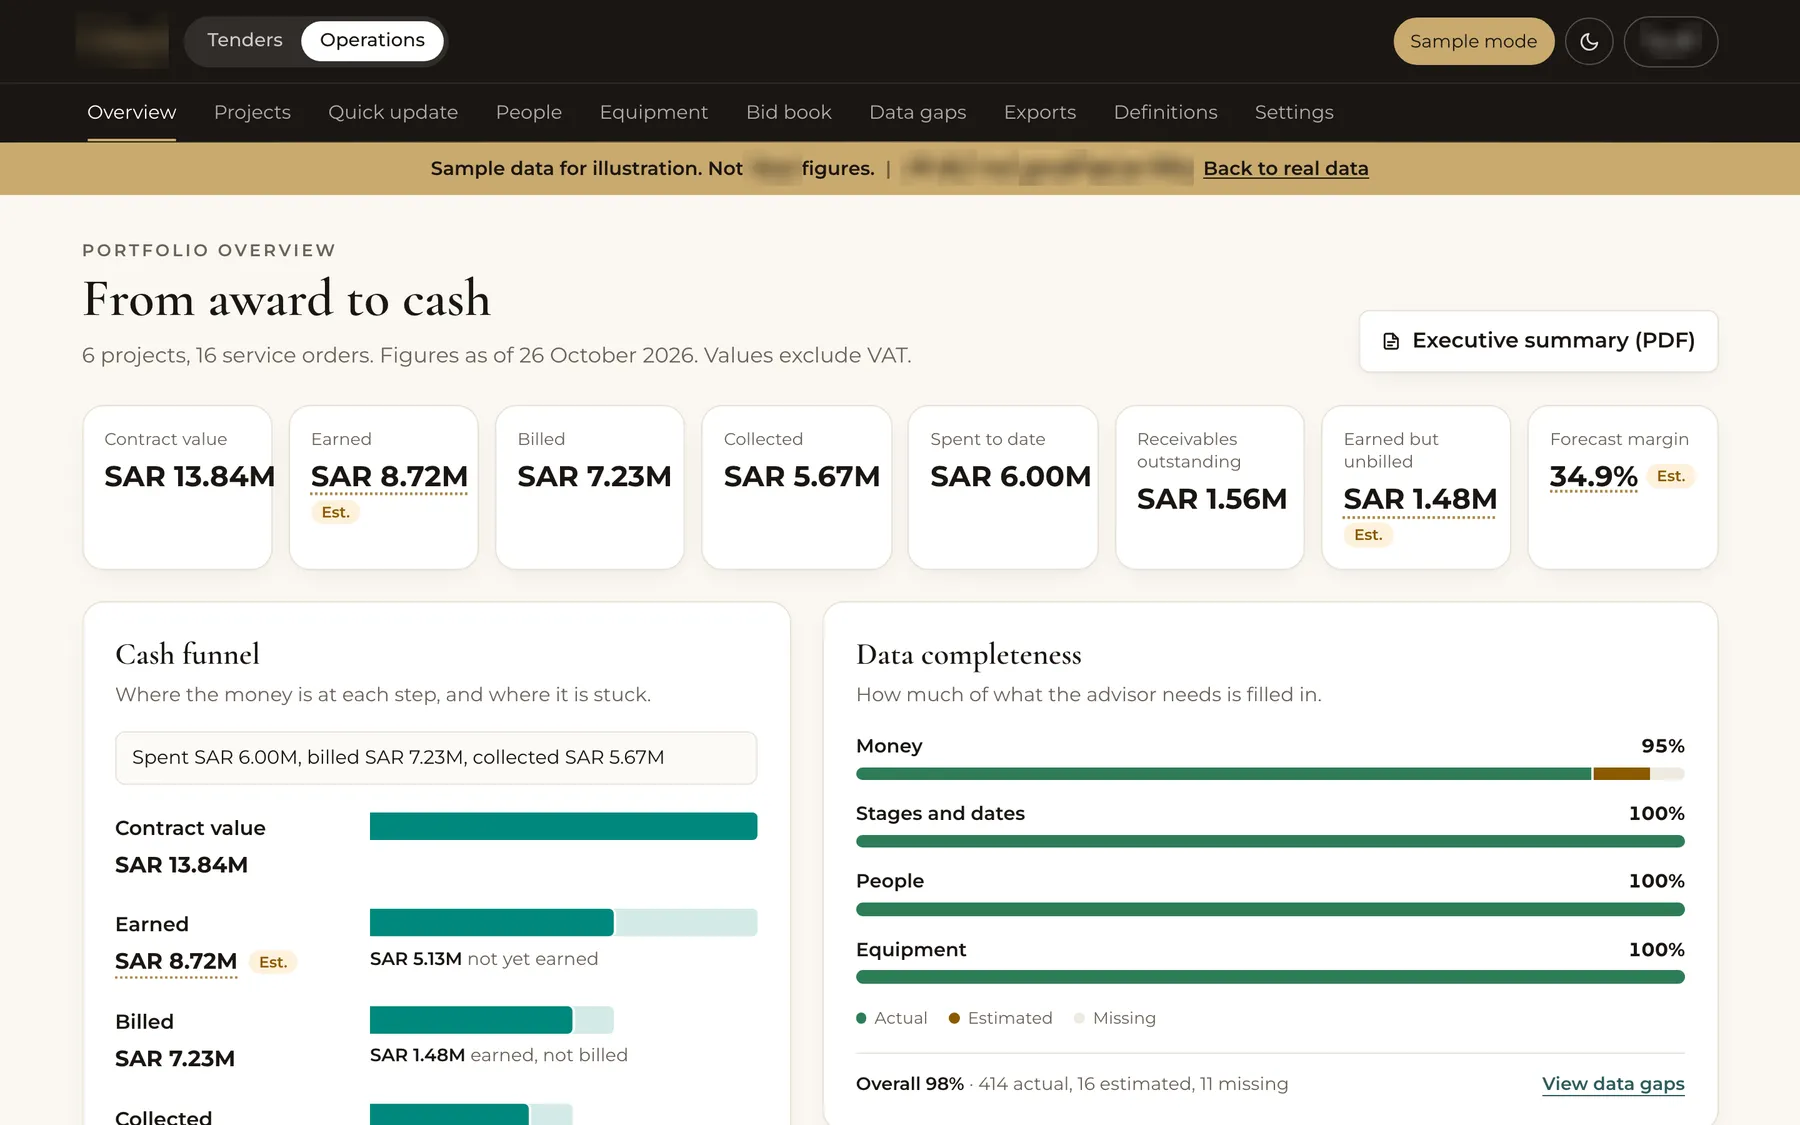Select the Billed SAR 7.23M card
This screenshot has width=1800, height=1125.
pos(590,487)
